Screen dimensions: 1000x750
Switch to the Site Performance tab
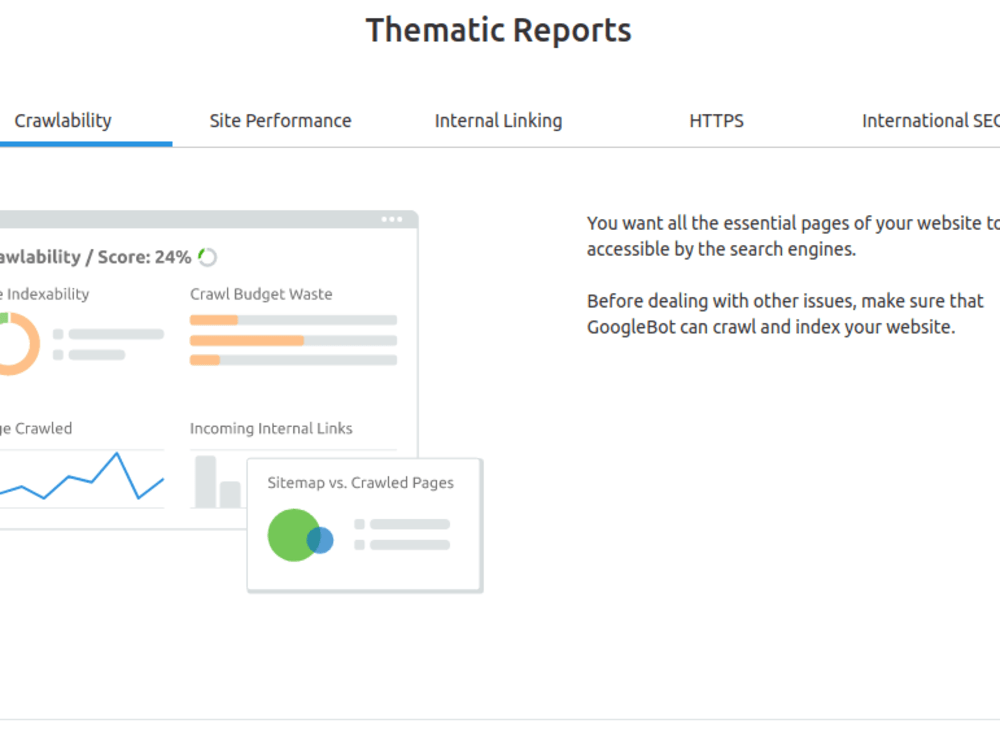(x=281, y=121)
